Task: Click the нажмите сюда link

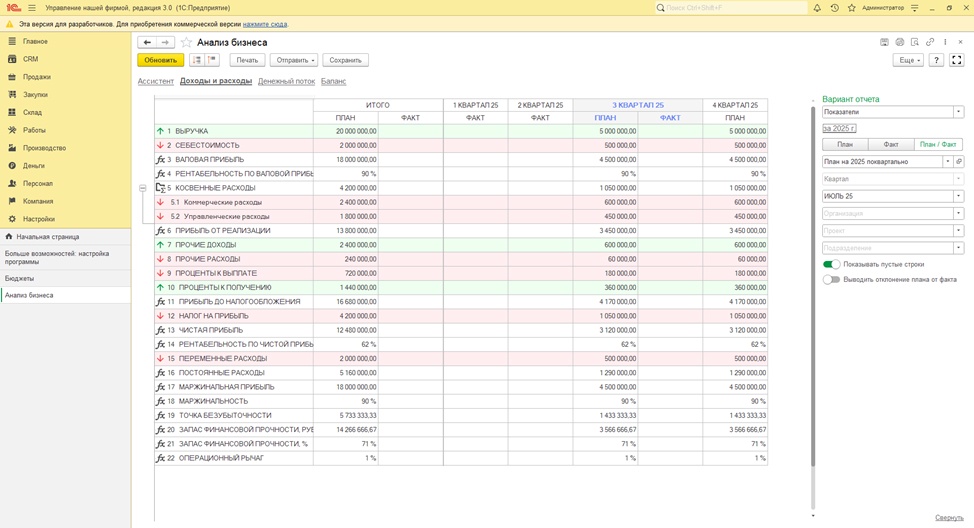Action: pos(265,23)
